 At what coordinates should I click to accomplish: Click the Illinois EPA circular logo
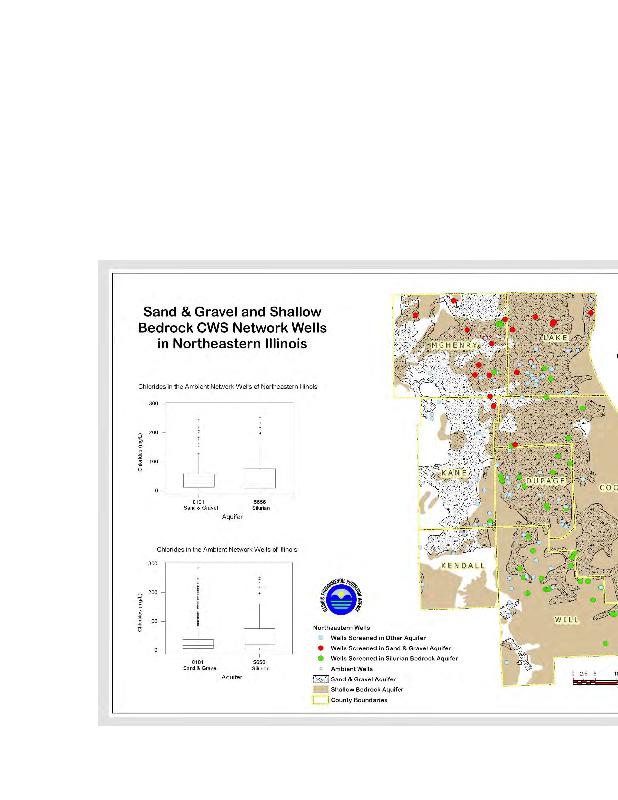[339, 599]
